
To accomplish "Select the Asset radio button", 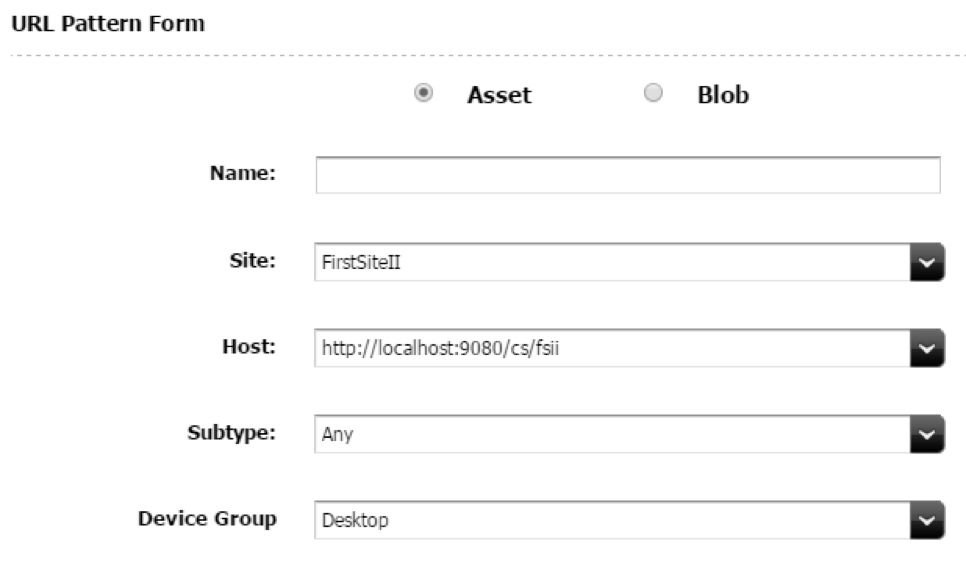I will (x=424, y=93).
